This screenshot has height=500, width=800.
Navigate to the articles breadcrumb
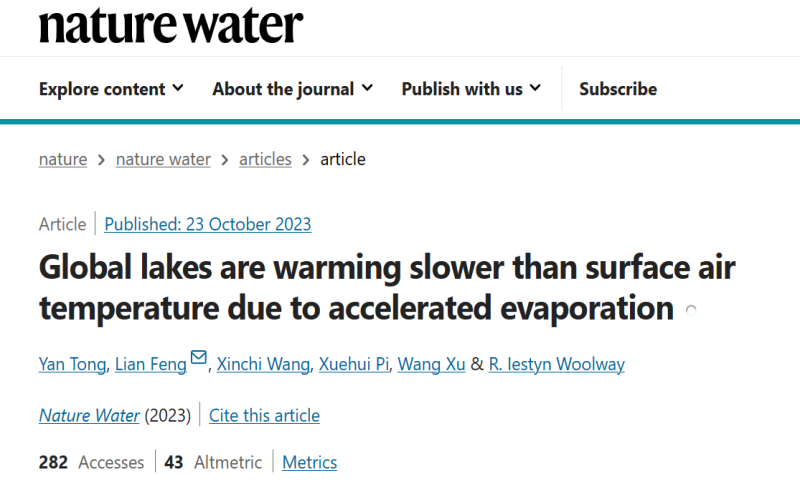pyautogui.click(x=265, y=159)
